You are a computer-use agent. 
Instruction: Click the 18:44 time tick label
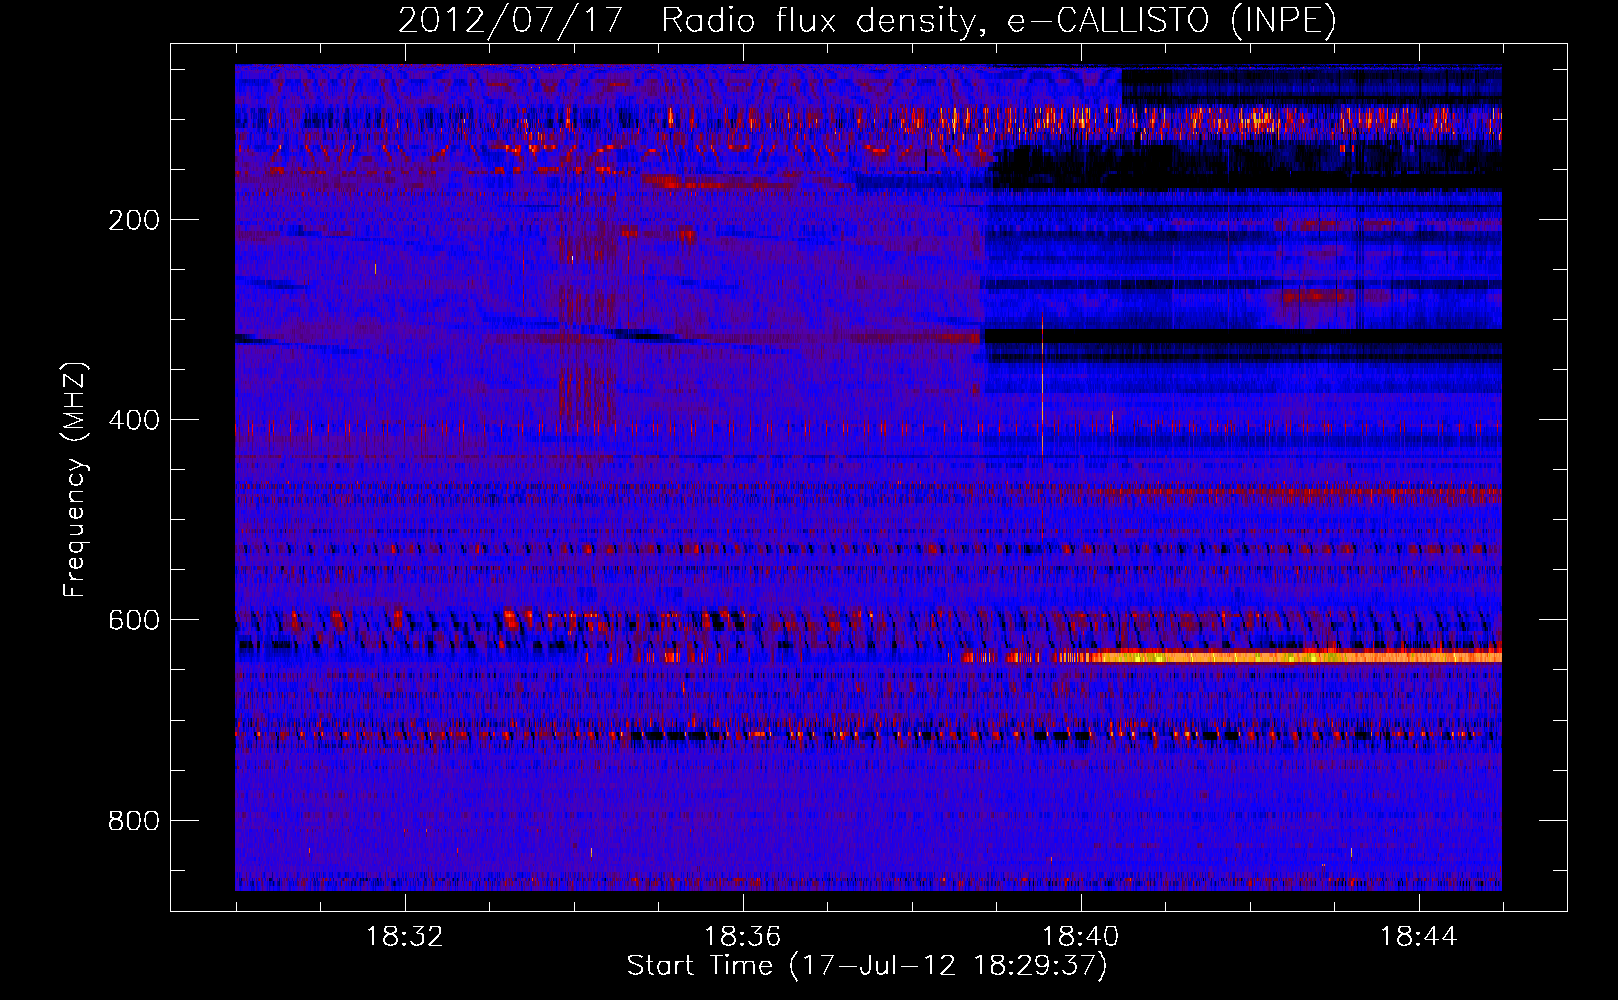[1418, 937]
